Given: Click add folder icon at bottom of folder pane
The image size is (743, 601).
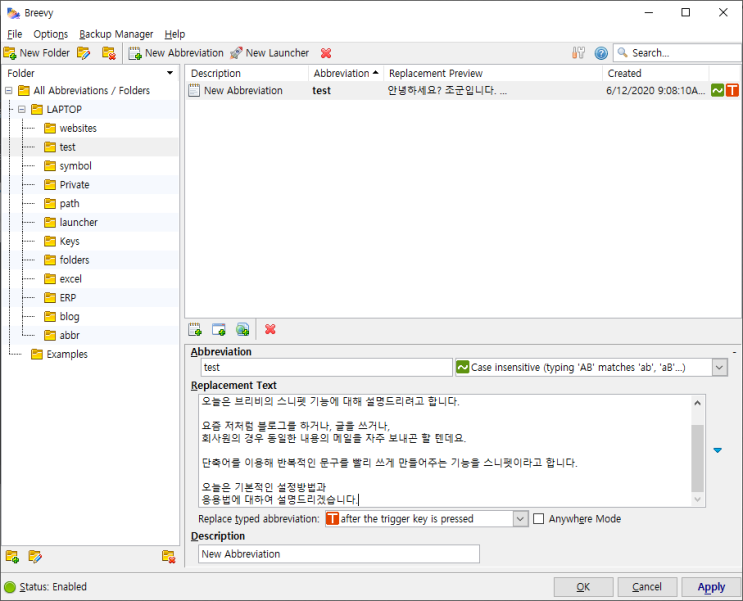Looking at the screenshot, I should click(12, 556).
